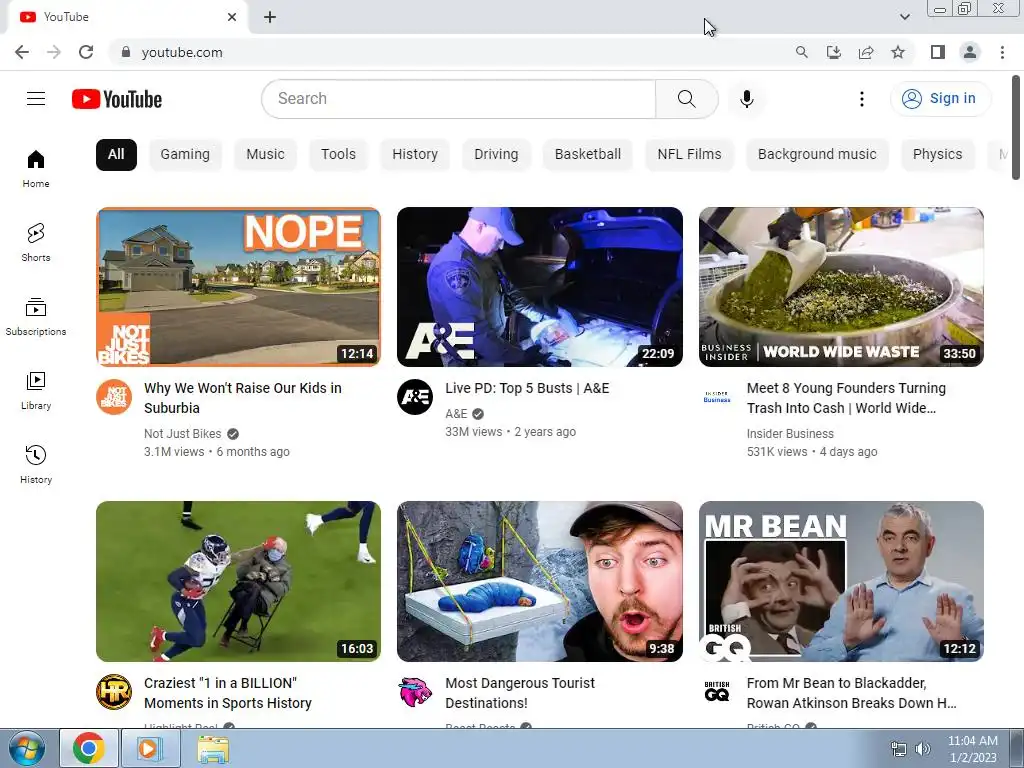Open the A&E channel avatar
This screenshot has height=768, width=1024.
click(x=415, y=397)
